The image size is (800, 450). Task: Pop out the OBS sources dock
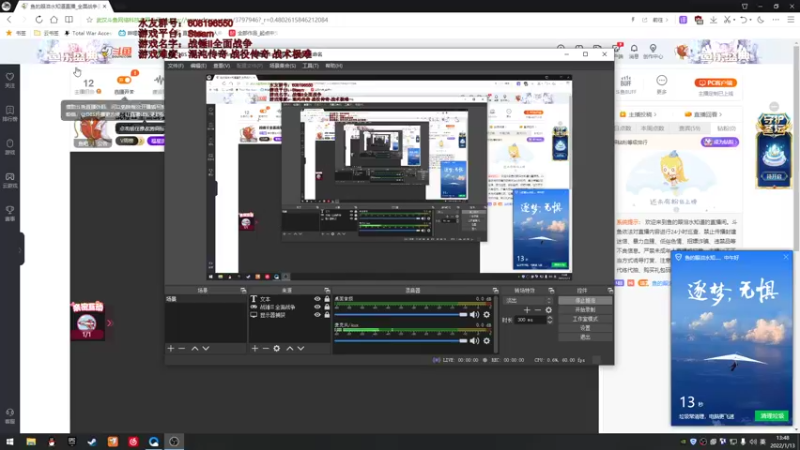coord(327,290)
